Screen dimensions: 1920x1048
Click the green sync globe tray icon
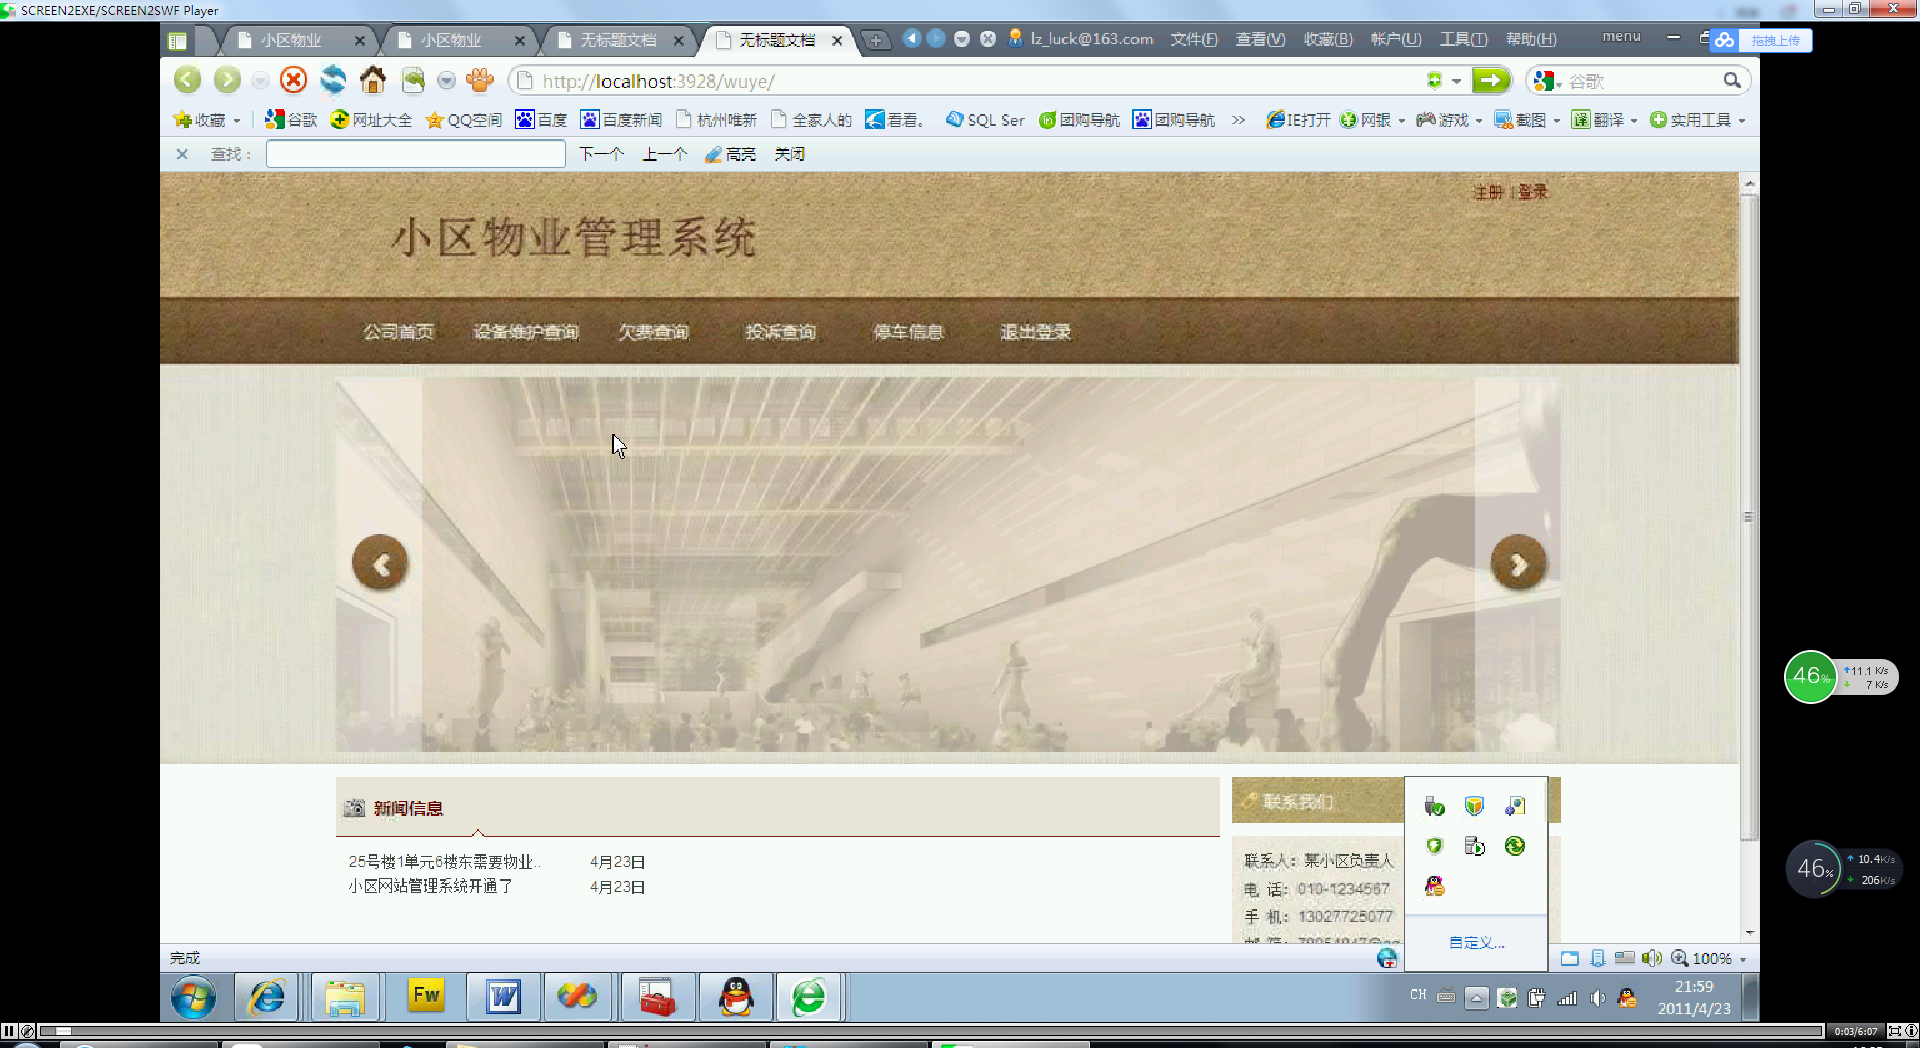pyautogui.click(x=1515, y=846)
